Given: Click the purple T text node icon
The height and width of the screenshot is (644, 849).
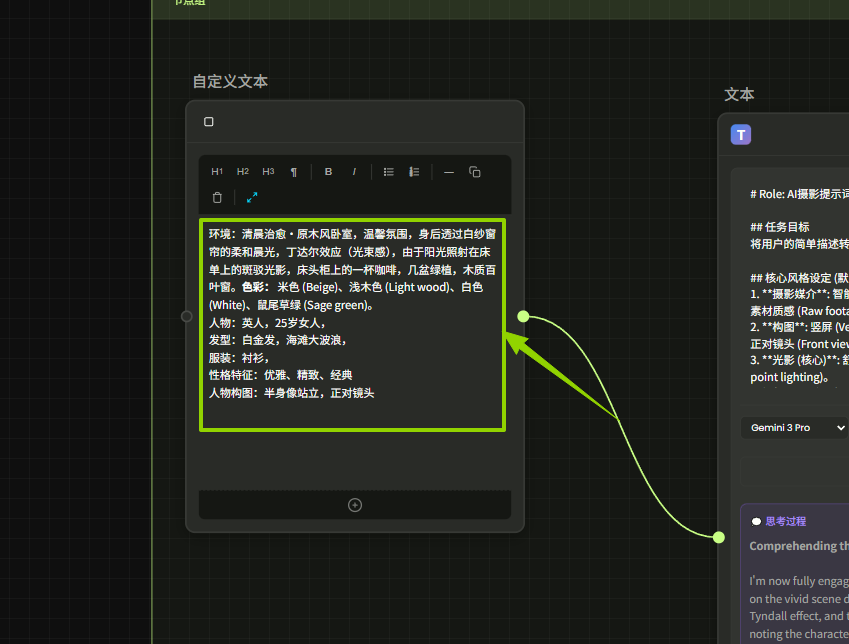Looking at the screenshot, I should pyautogui.click(x=740, y=135).
